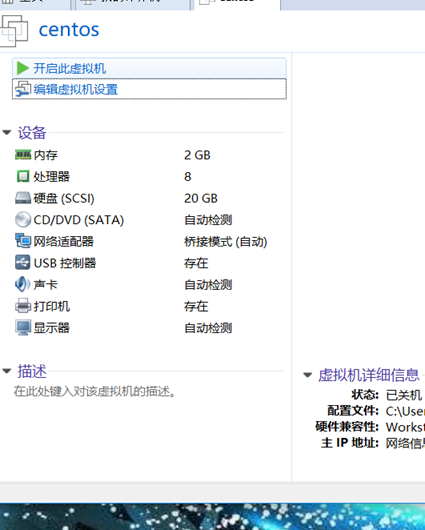The image size is (425, 530).
Task: Click the centos virtual machine icon in header
Action: tap(14, 31)
